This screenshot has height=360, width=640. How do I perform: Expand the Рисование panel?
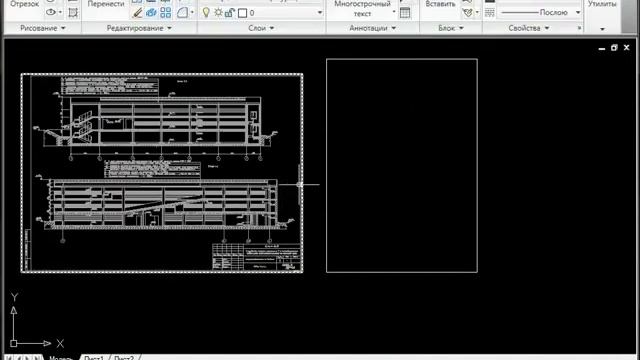tap(43, 28)
